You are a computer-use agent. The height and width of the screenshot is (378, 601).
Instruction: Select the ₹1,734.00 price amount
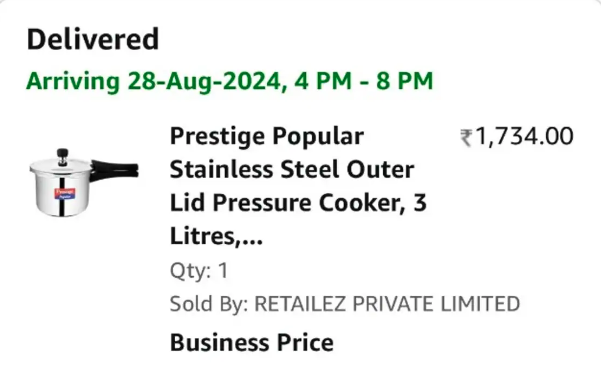[517, 137]
